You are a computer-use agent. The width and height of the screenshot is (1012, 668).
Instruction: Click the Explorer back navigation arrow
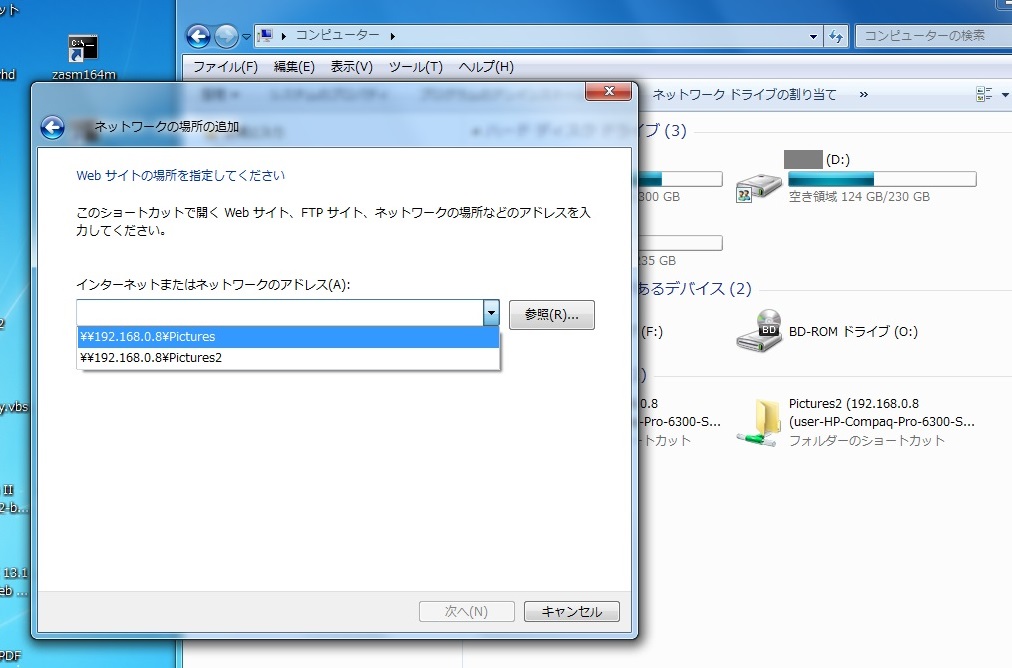(x=200, y=37)
